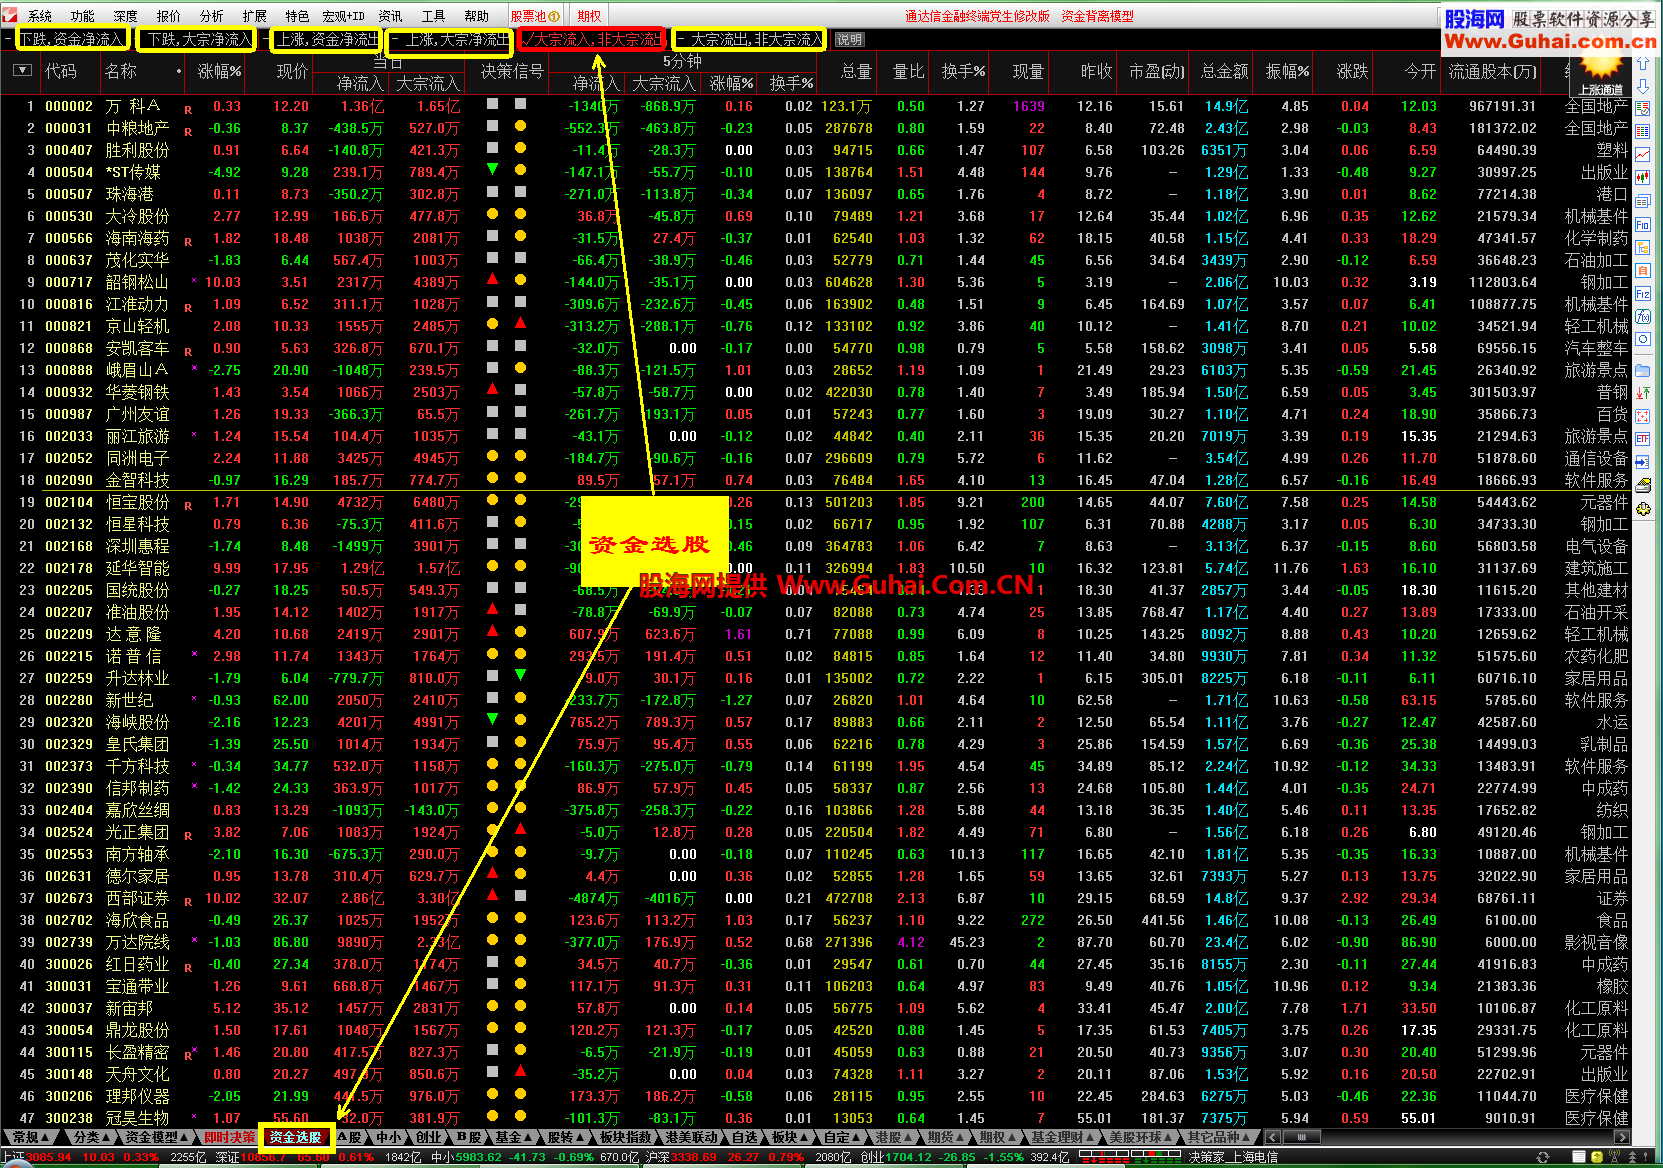
Task: Open the news documents icon in sidebar
Action: (1643, 202)
